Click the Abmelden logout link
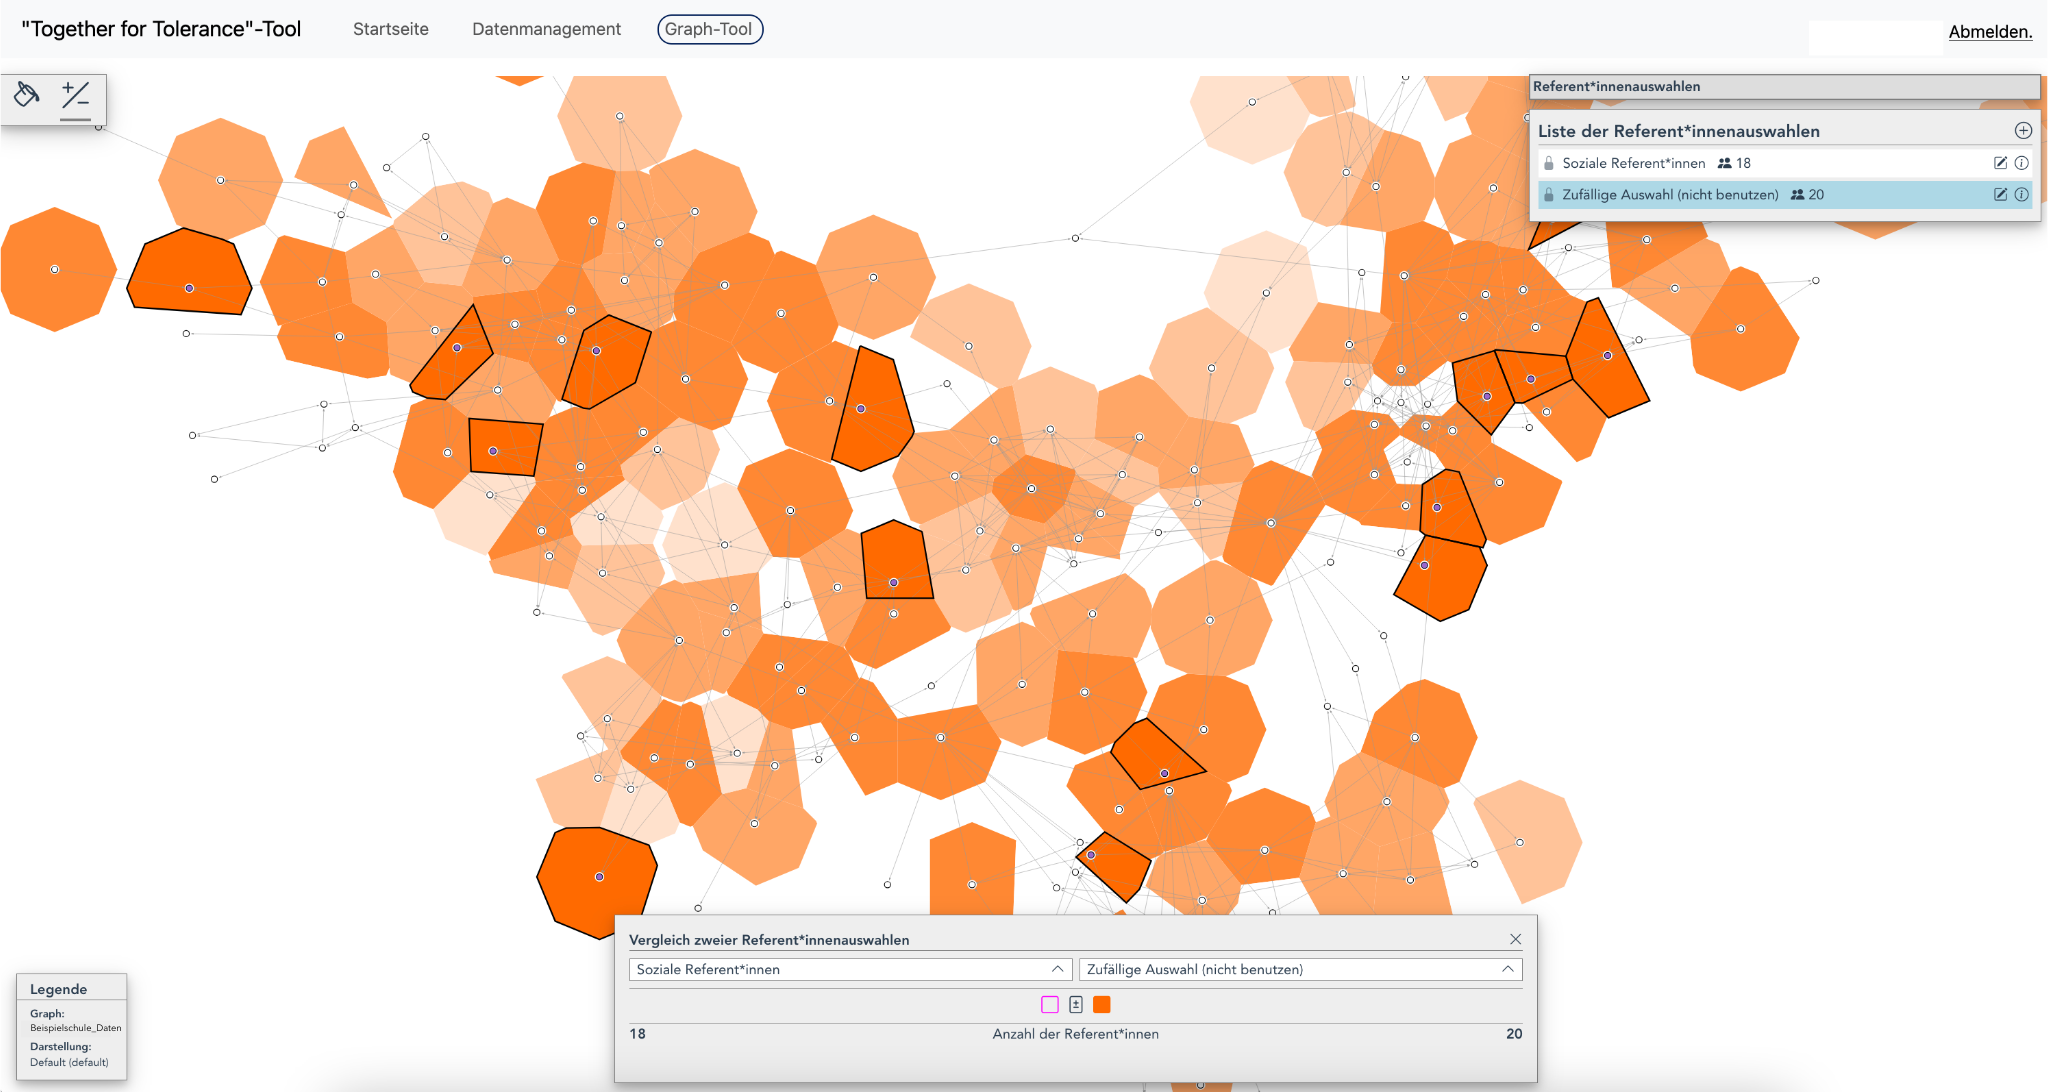The width and height of the screenshot is (2048, 1092). pos(1989,32)
